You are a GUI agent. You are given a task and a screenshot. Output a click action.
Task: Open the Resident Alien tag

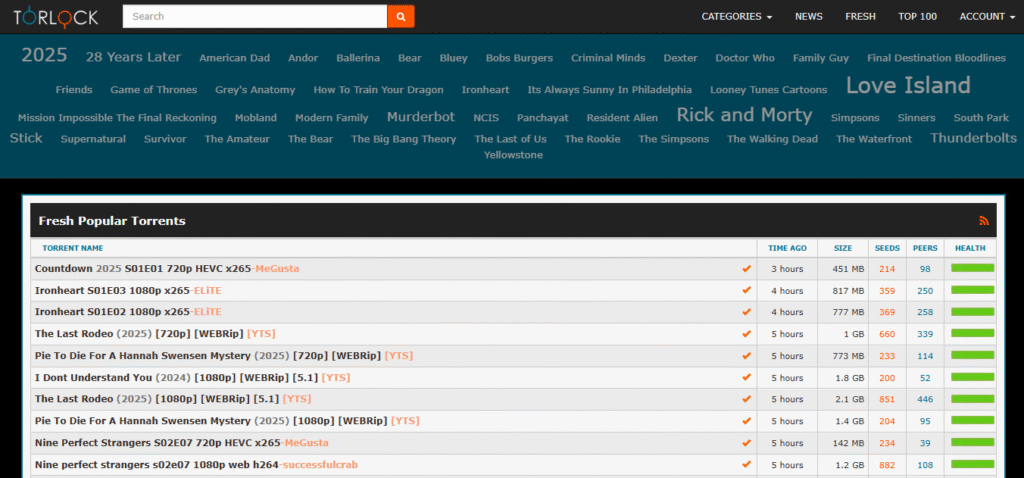622,118
